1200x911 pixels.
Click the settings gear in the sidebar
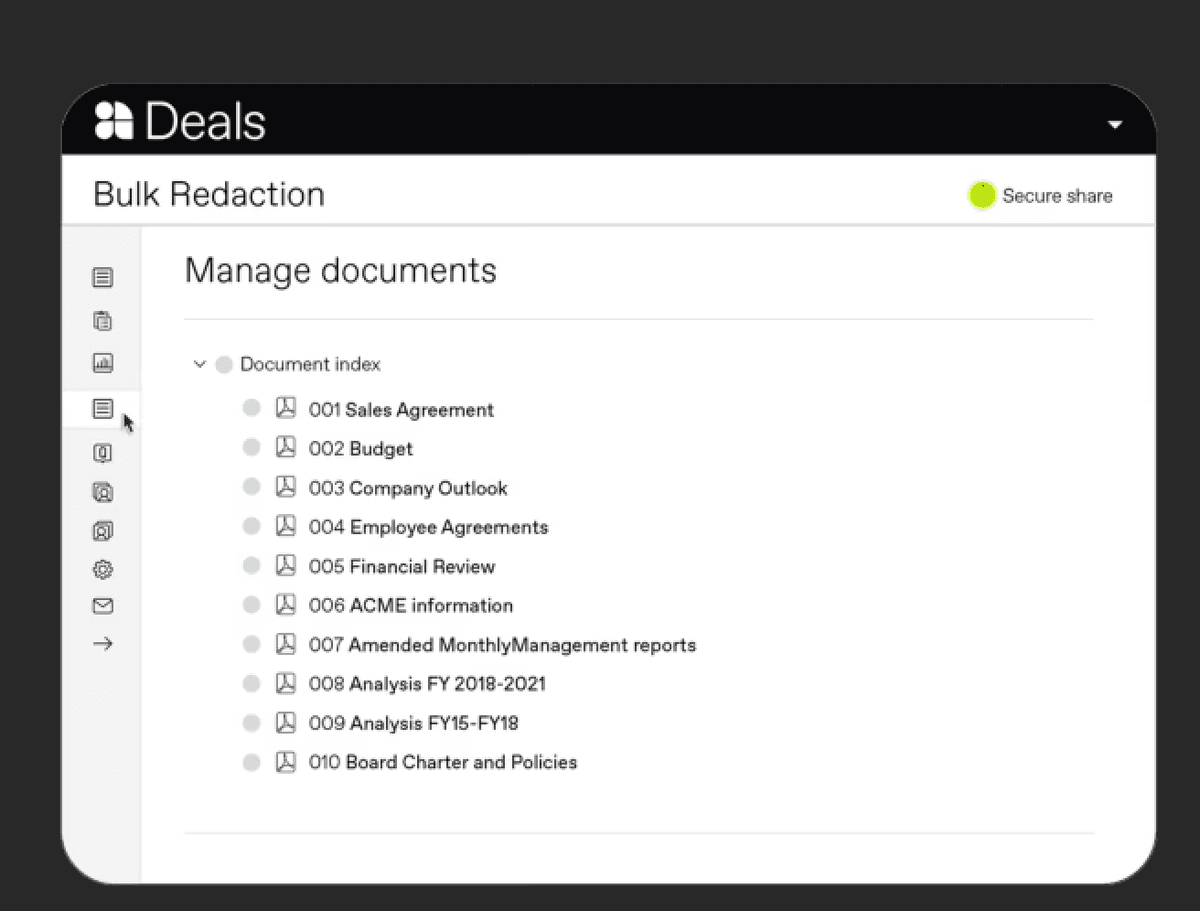(102, 570)
